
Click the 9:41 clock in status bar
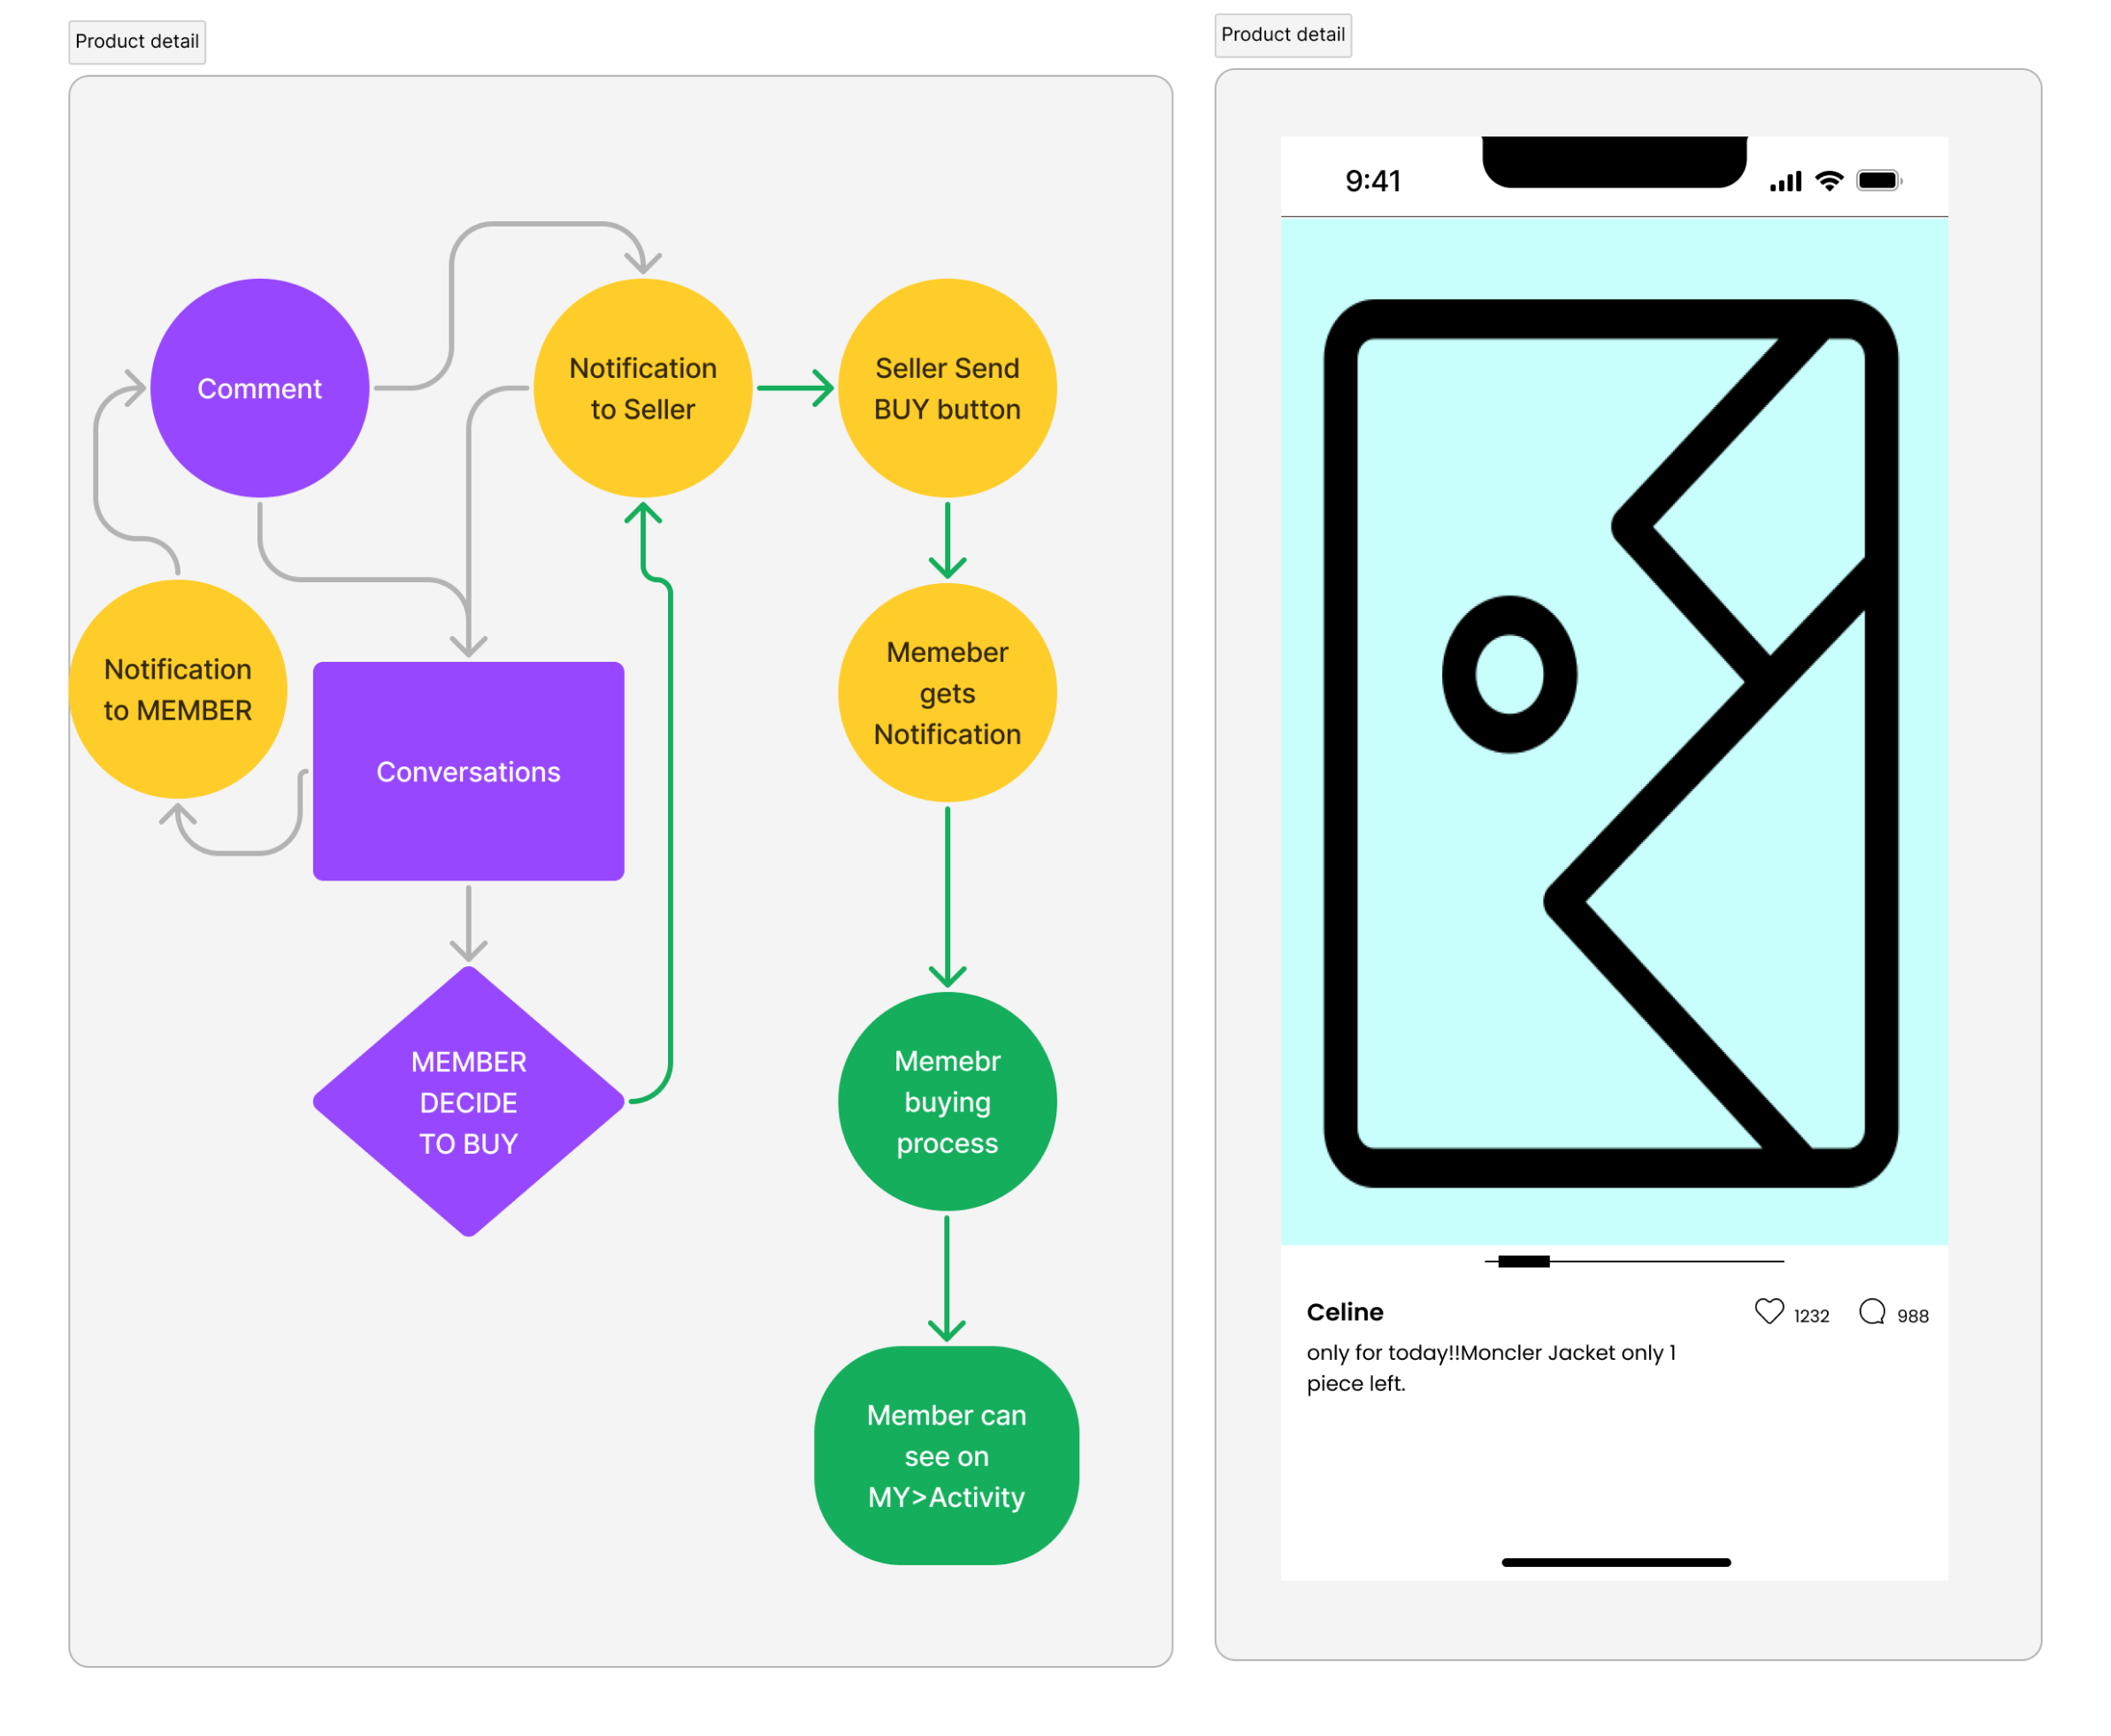(x=1372, y=181)
